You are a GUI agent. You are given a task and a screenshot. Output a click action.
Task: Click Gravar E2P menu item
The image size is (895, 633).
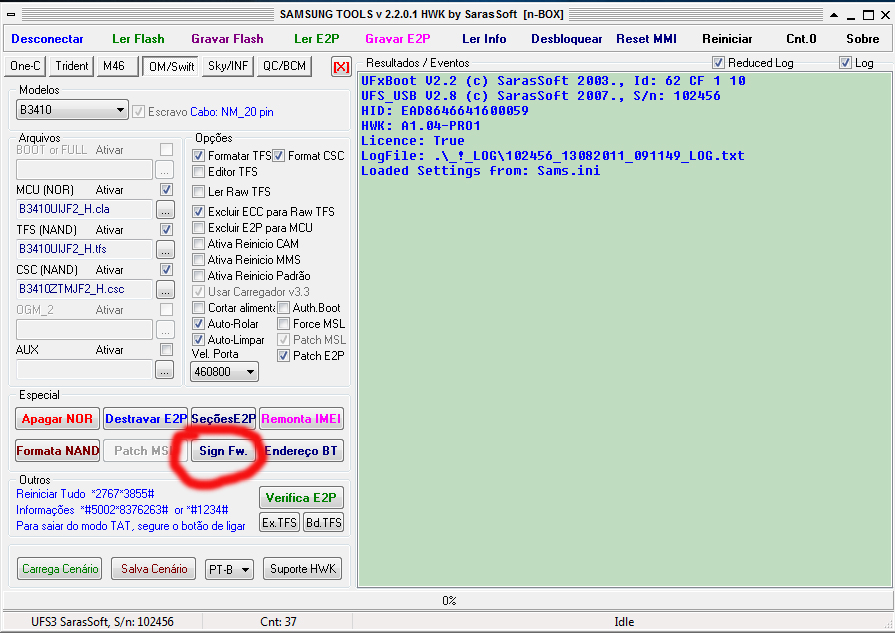[398, 39]
